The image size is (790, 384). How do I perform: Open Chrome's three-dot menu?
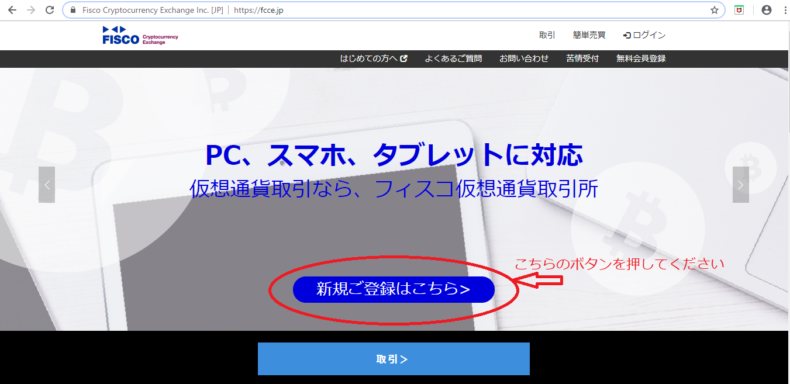(784, 10)
